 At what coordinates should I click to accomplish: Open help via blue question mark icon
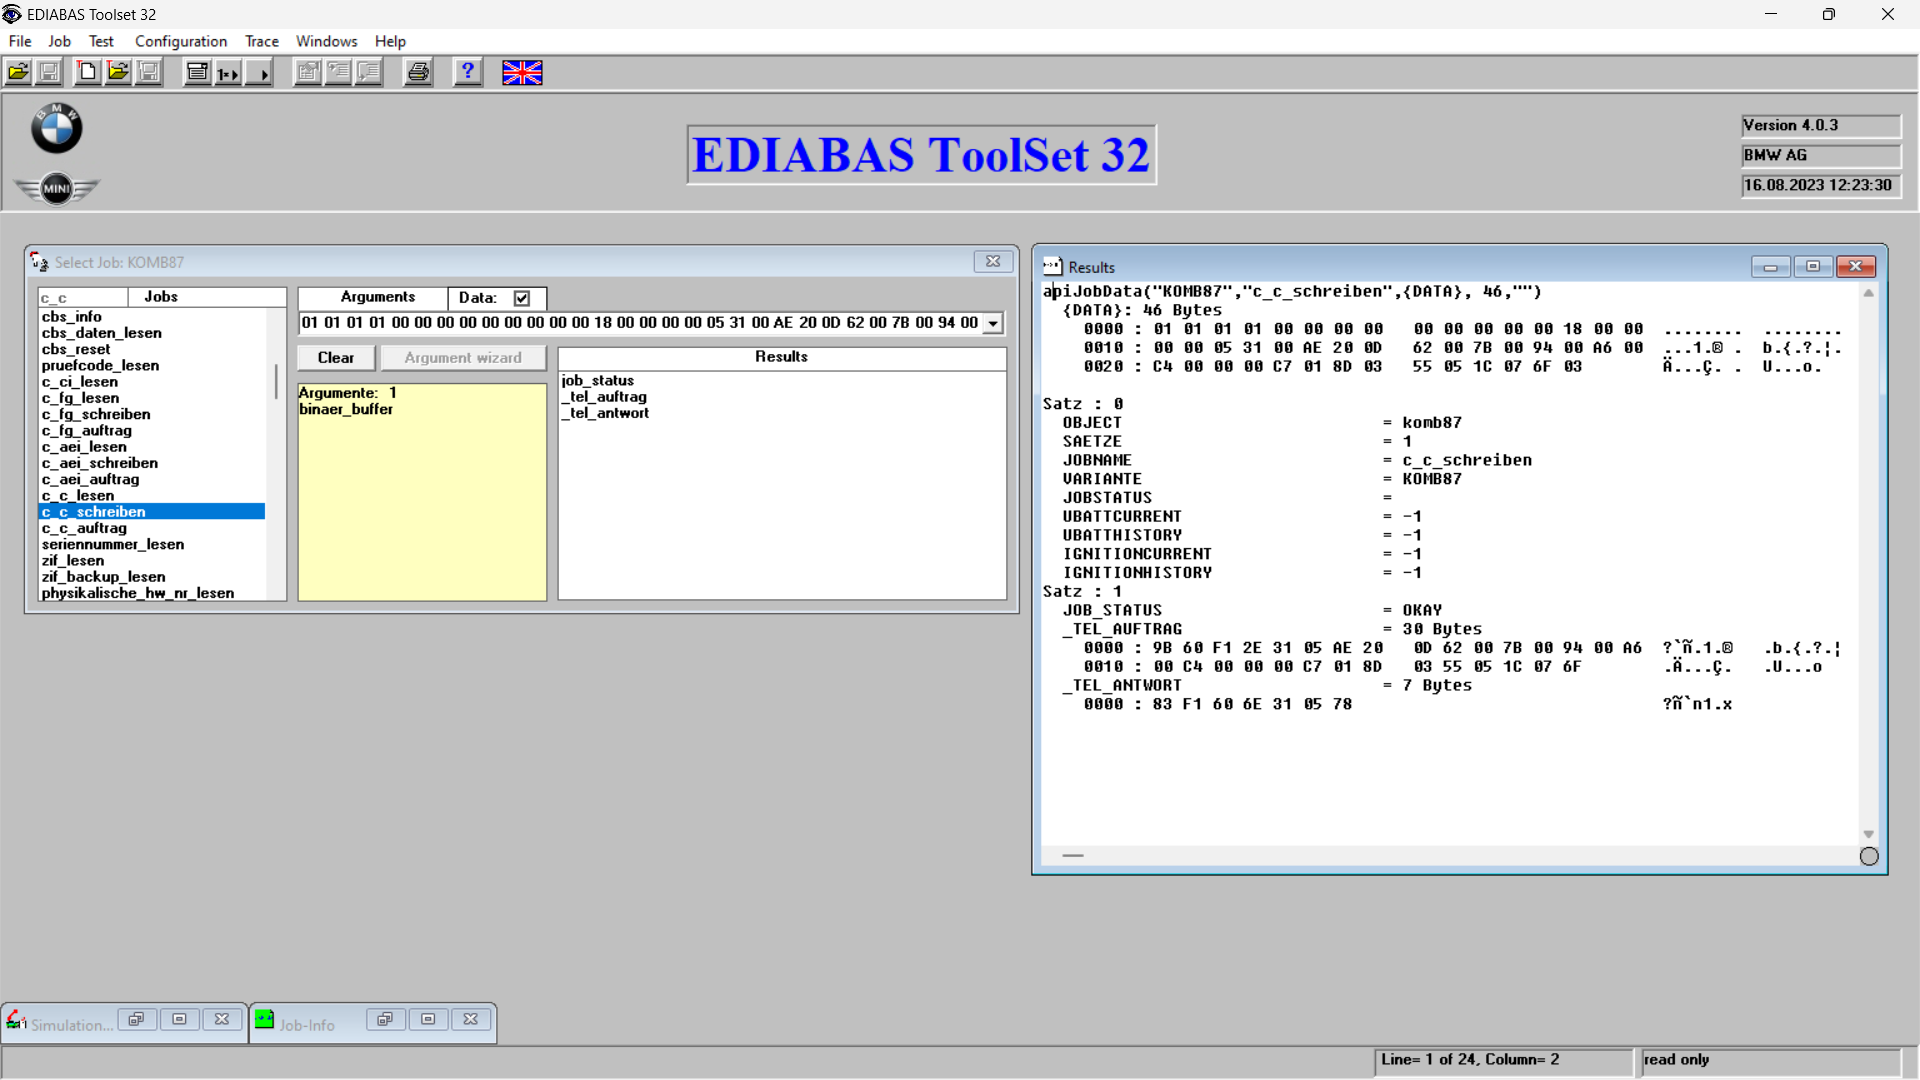pos(468,72)
